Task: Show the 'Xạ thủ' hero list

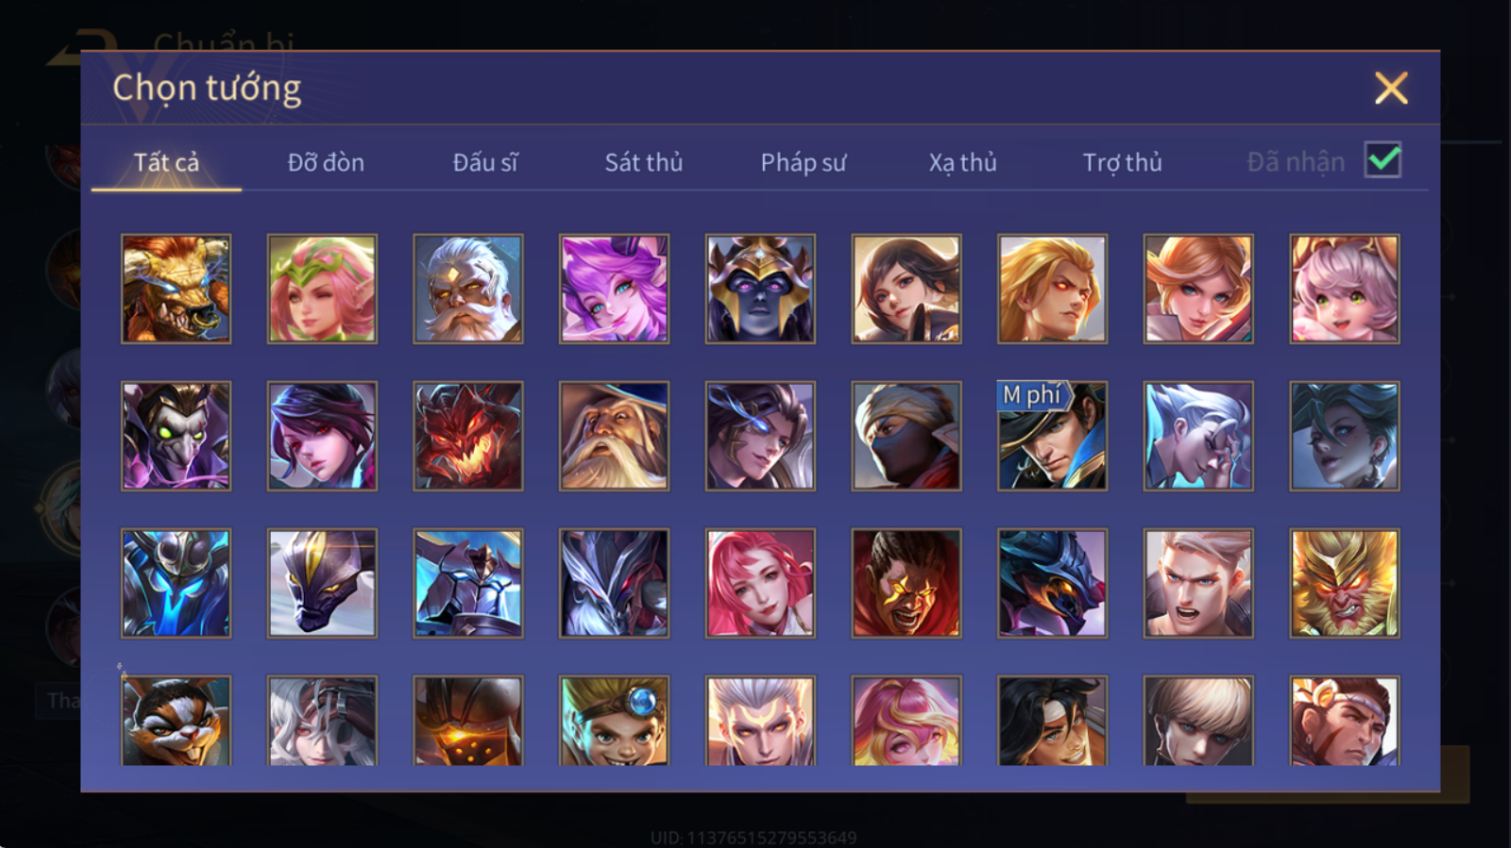Action: point(962,162)
